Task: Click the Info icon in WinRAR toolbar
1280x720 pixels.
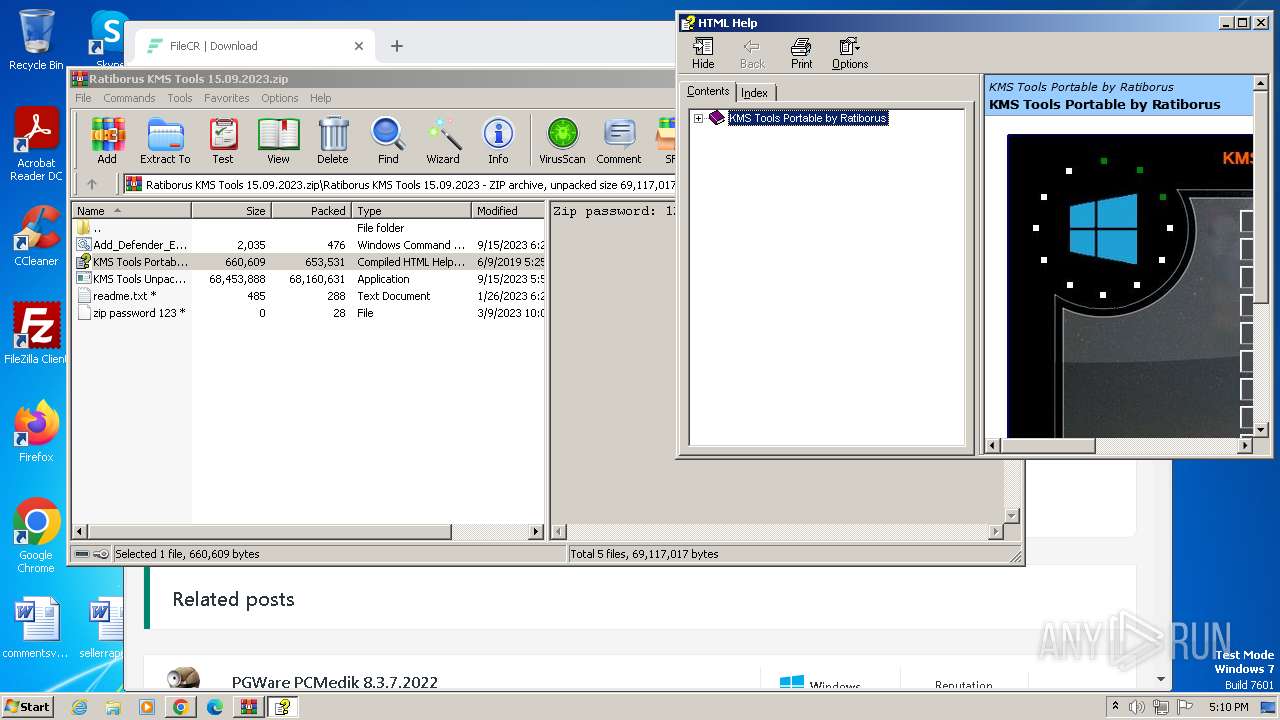Action: [498, 140]
